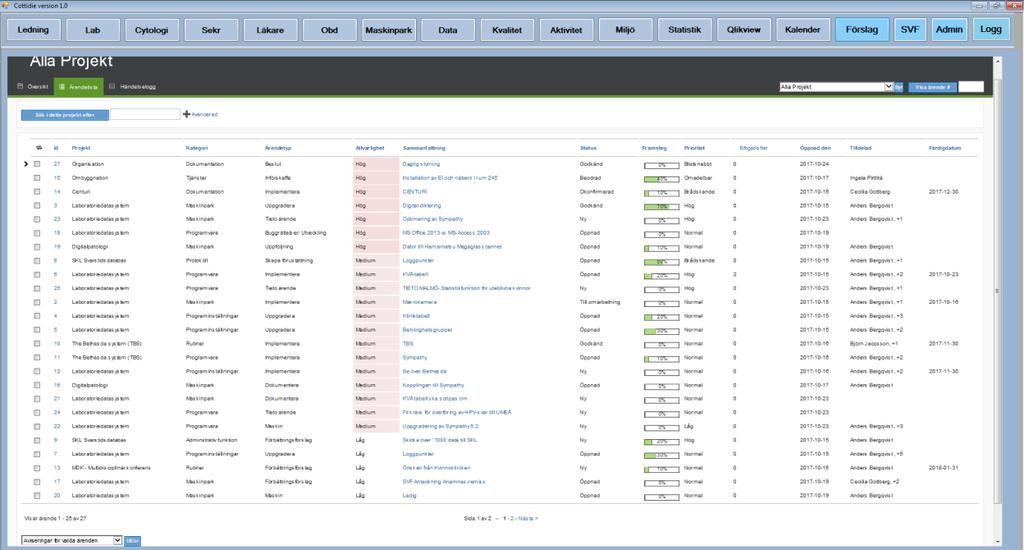The image size is (1024, 550).
Task: Open the bulk actions dropdown for selected ärenden
Action: (x=72, y=540)
